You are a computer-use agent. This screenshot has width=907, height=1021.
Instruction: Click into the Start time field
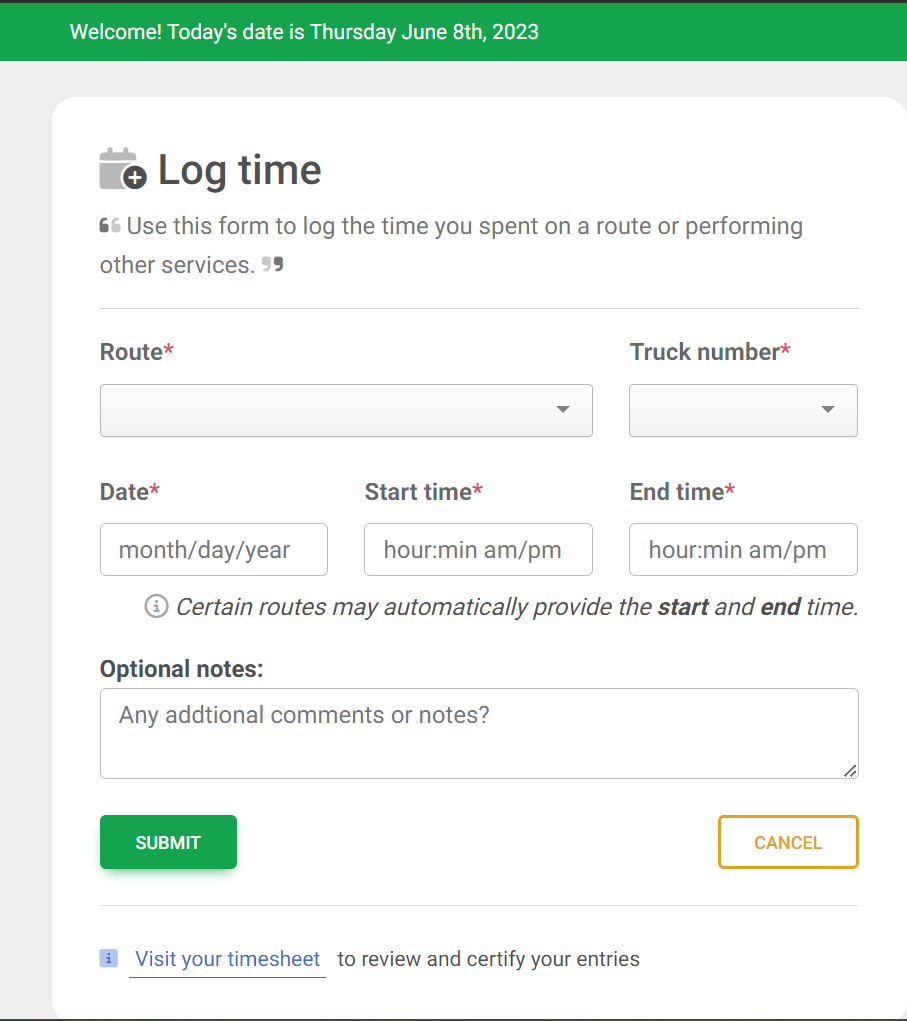(478, 549)
